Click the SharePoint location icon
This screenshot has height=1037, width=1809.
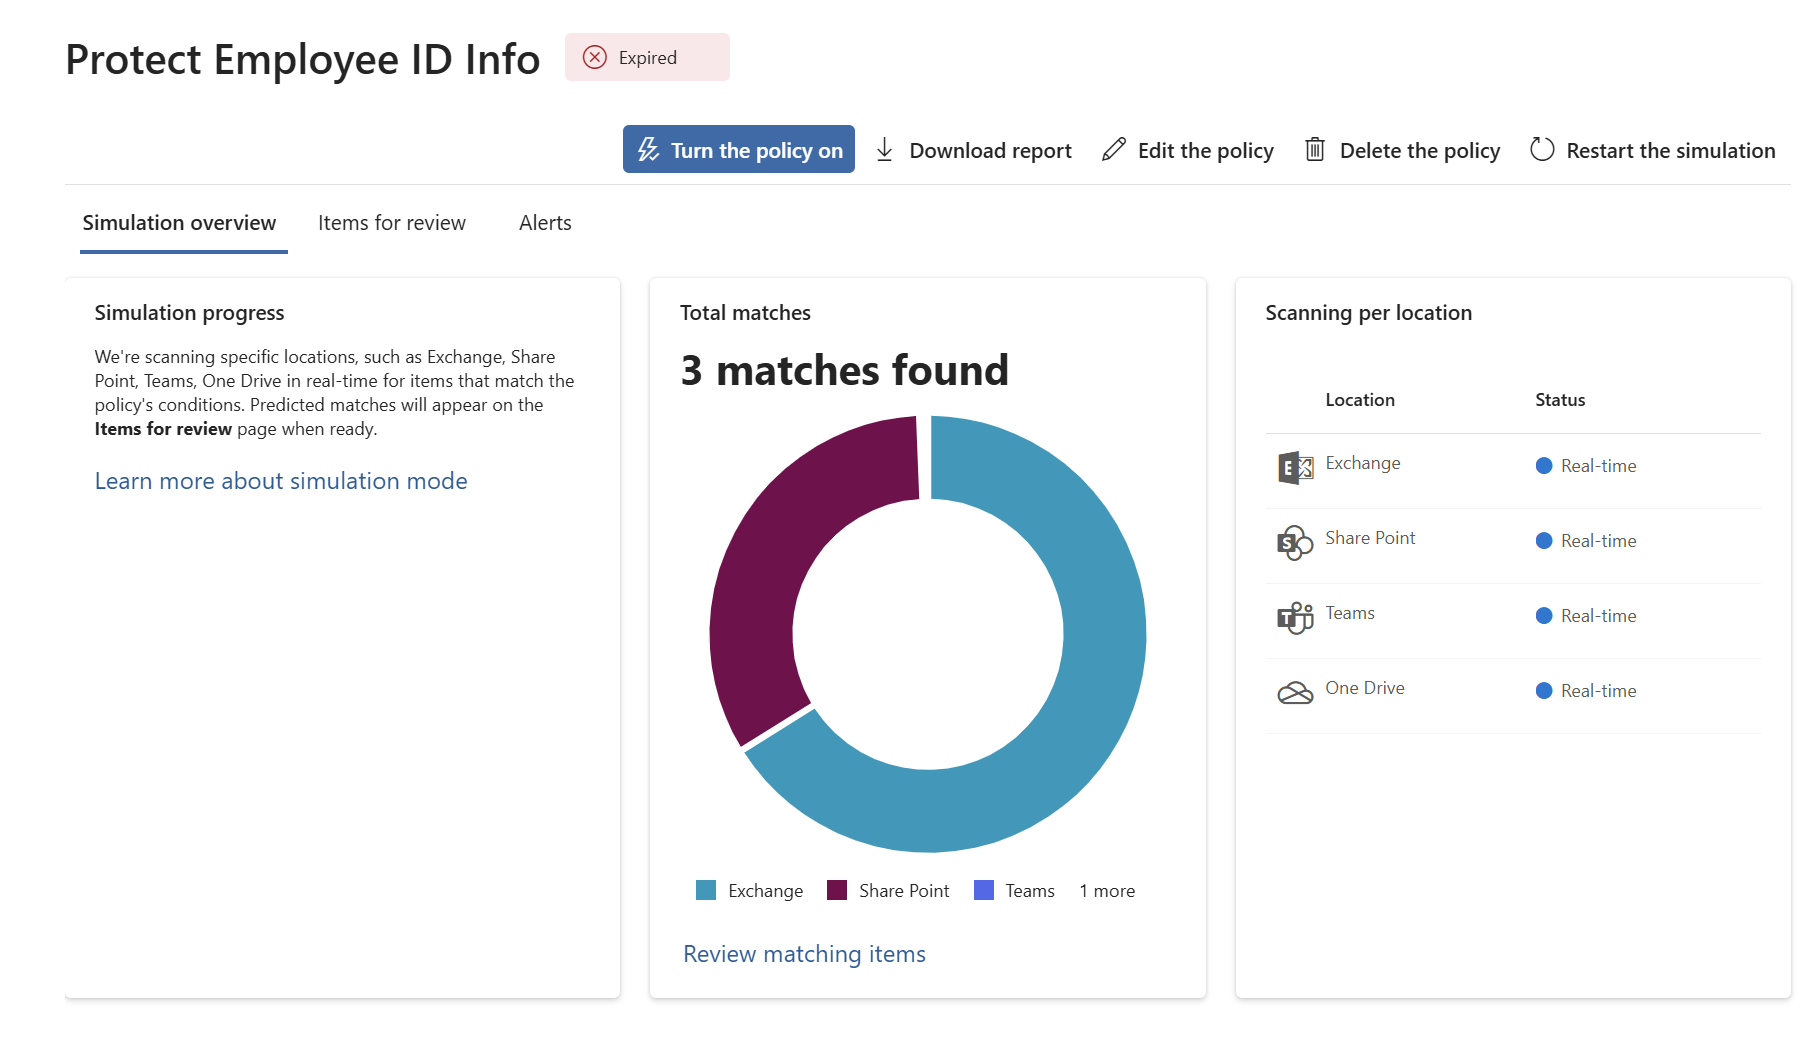[1295, 542]
